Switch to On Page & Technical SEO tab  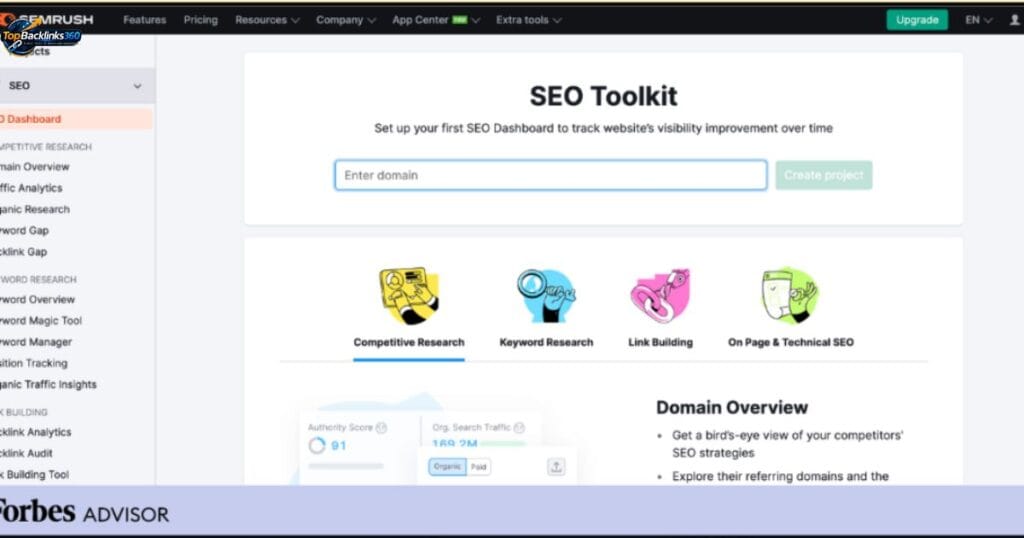[790, 342]
